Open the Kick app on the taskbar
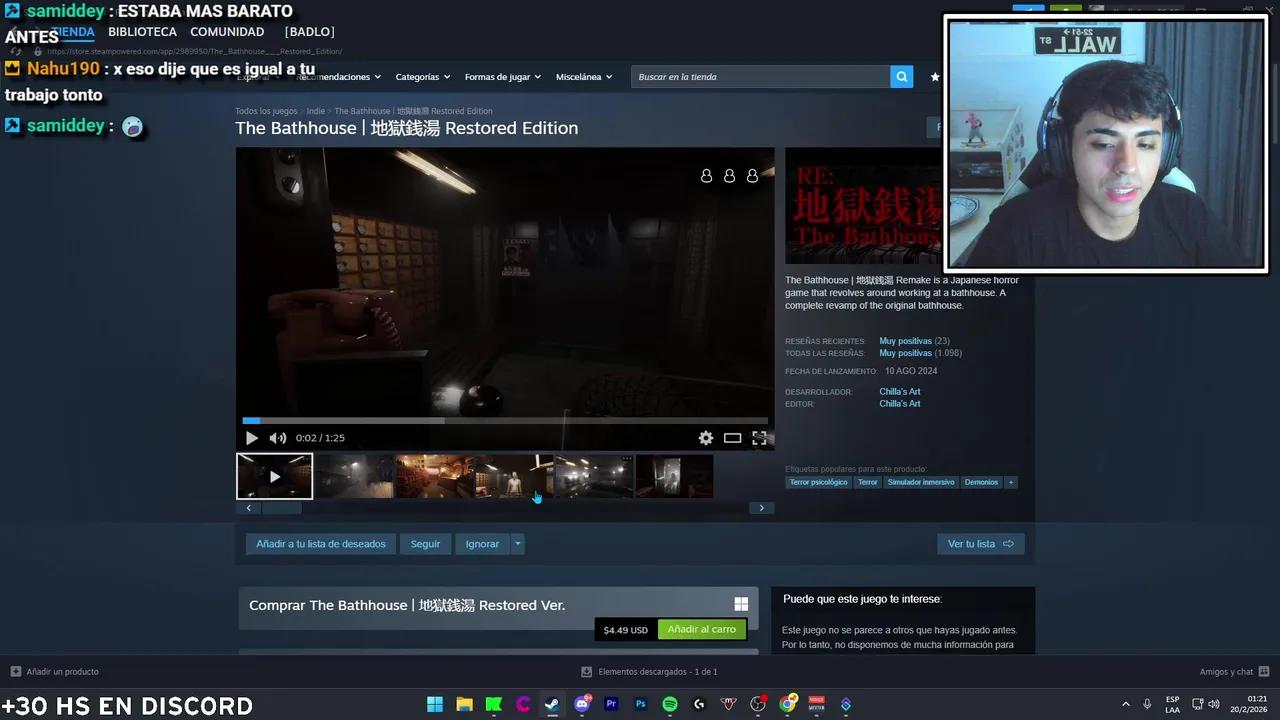1280x720 pixels. (x=494, y=704)
